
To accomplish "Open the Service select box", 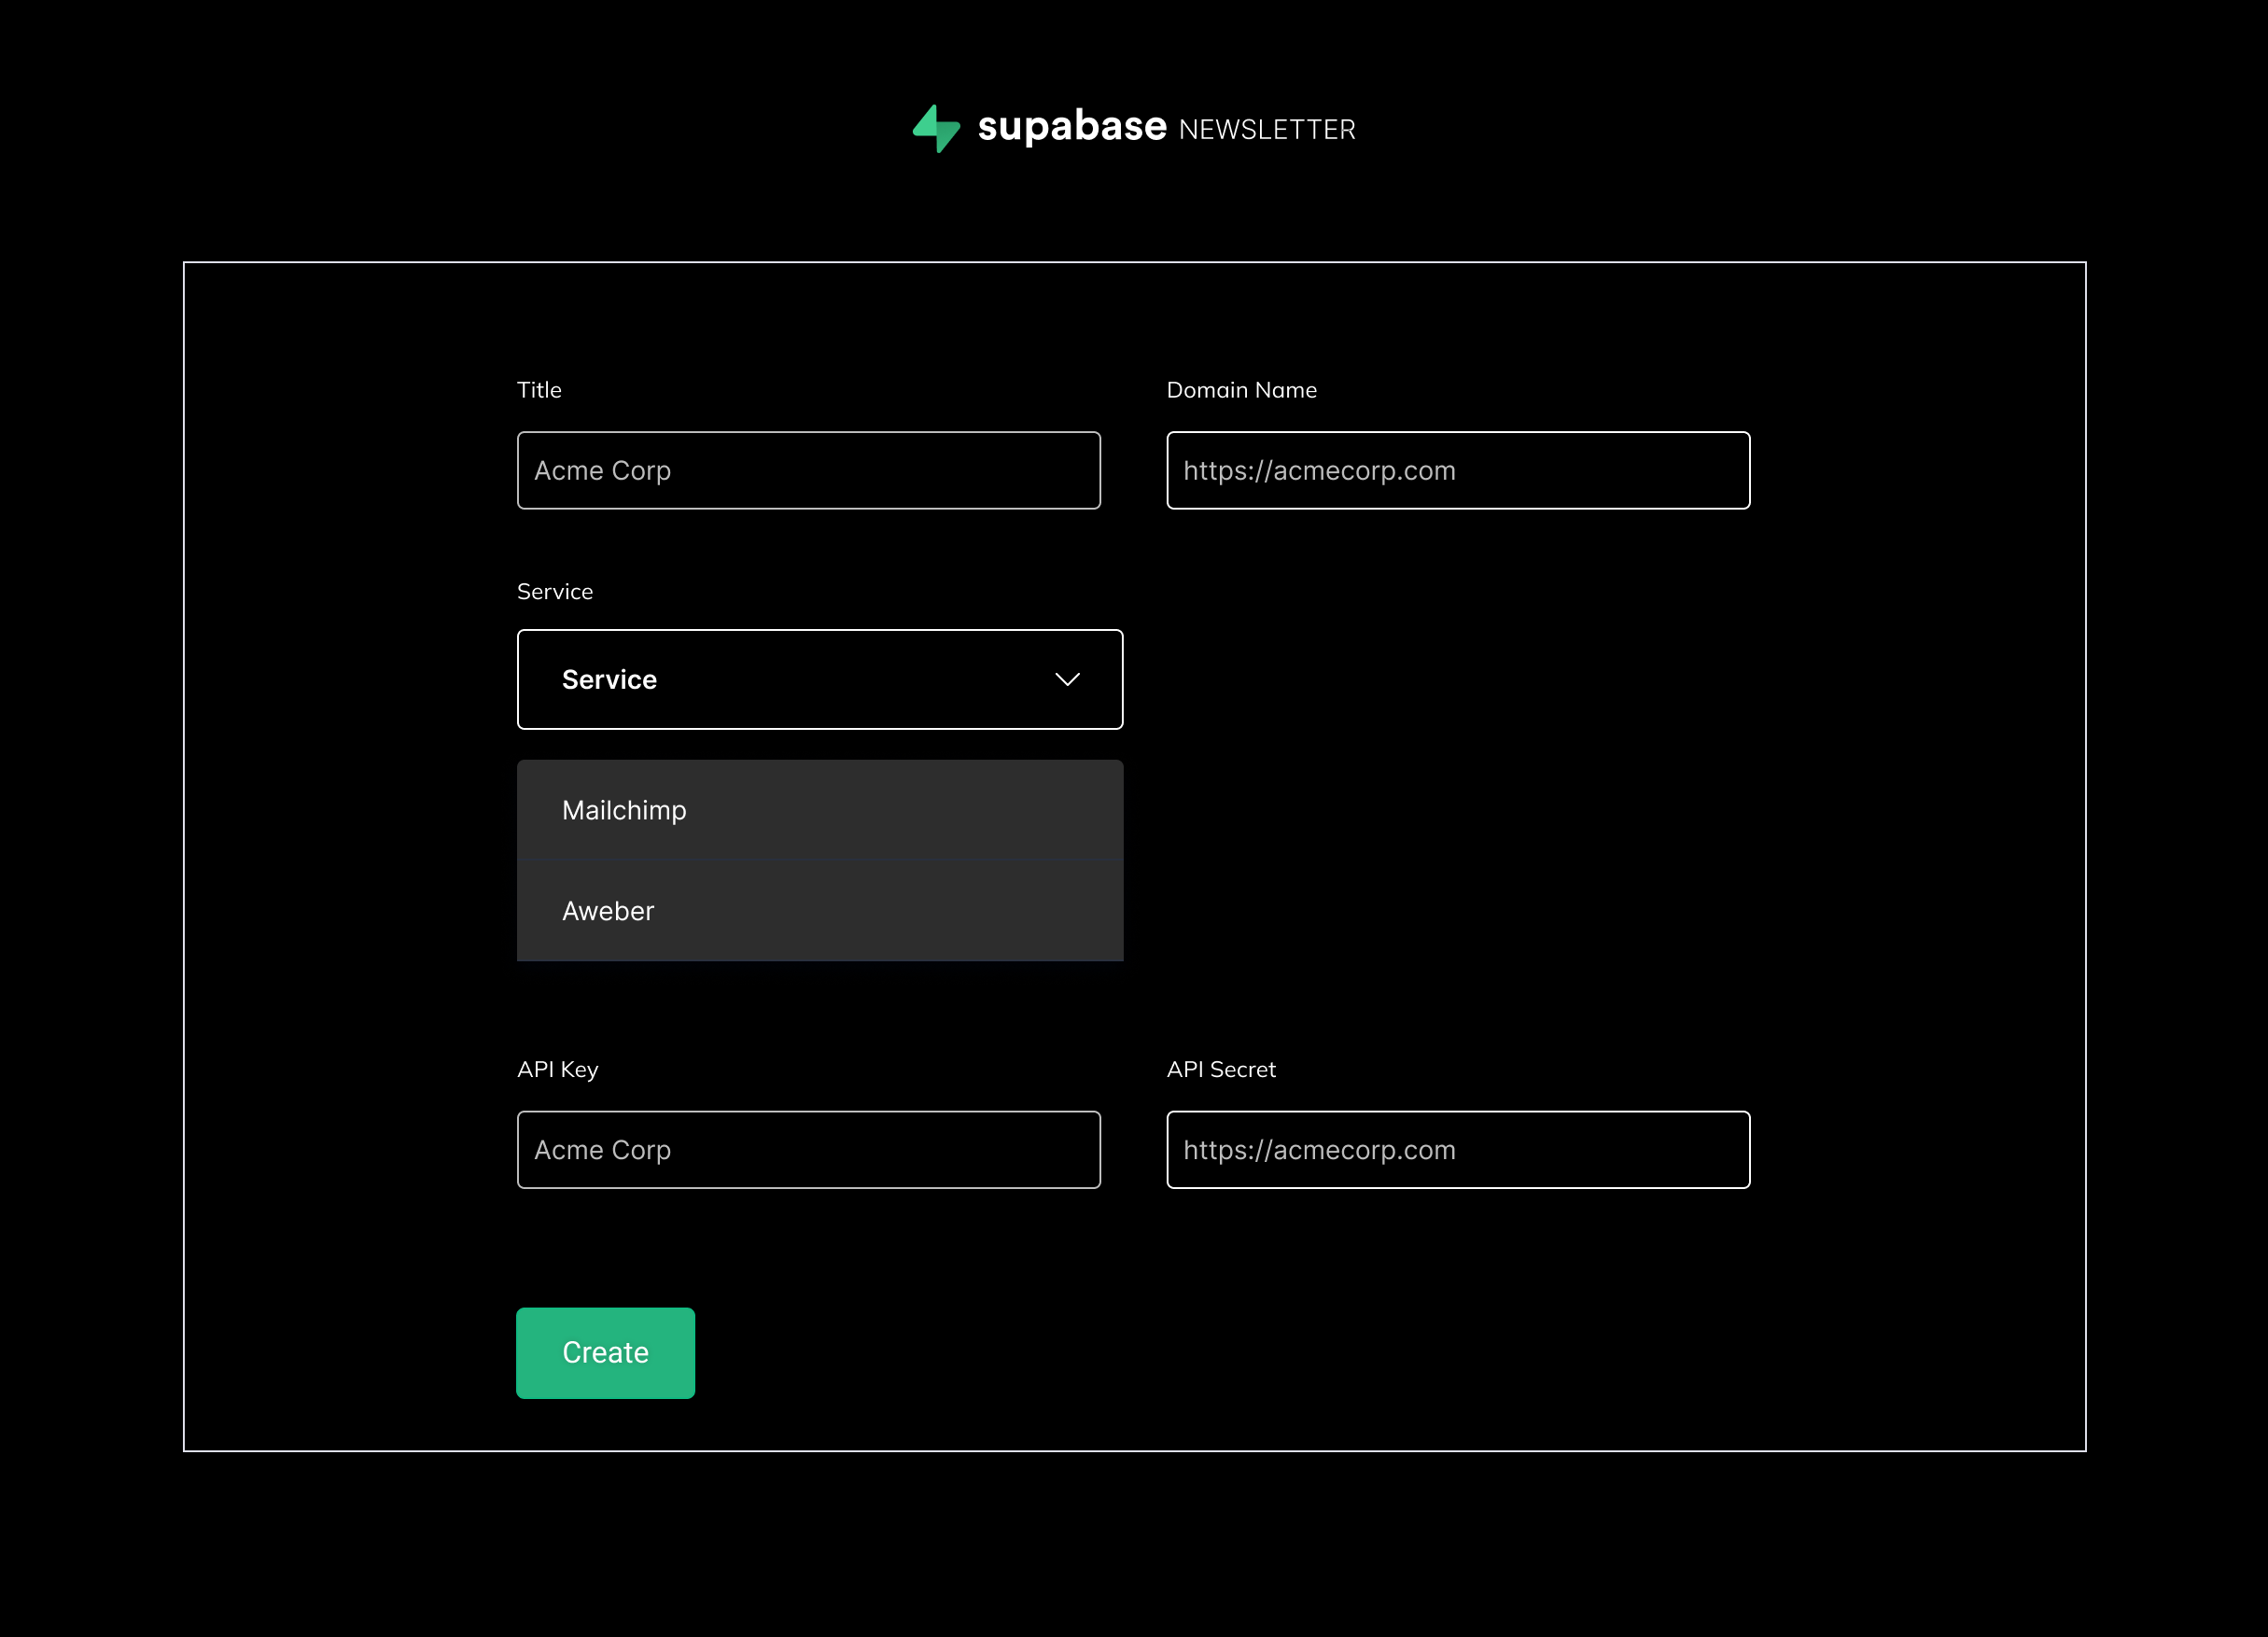I will 819,679.
